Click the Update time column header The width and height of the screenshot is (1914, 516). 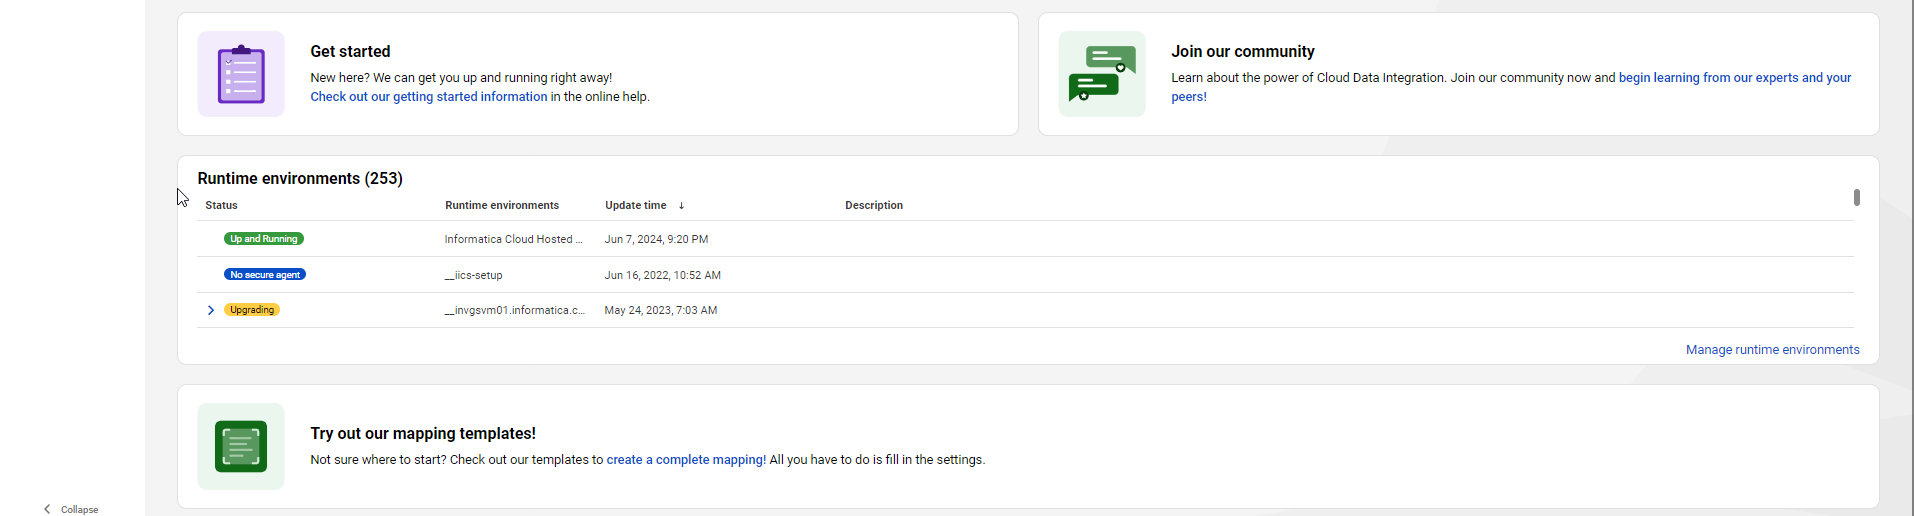636,205
